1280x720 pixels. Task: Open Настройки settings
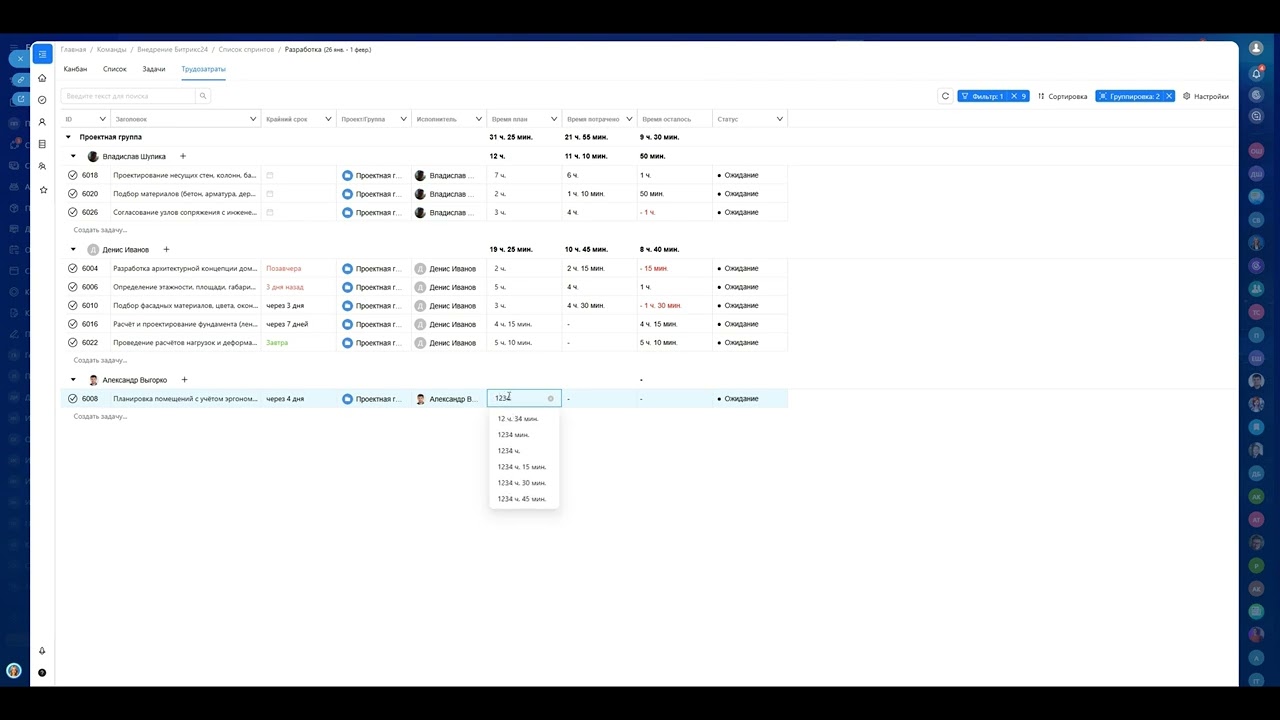(x=1206, y=96)
